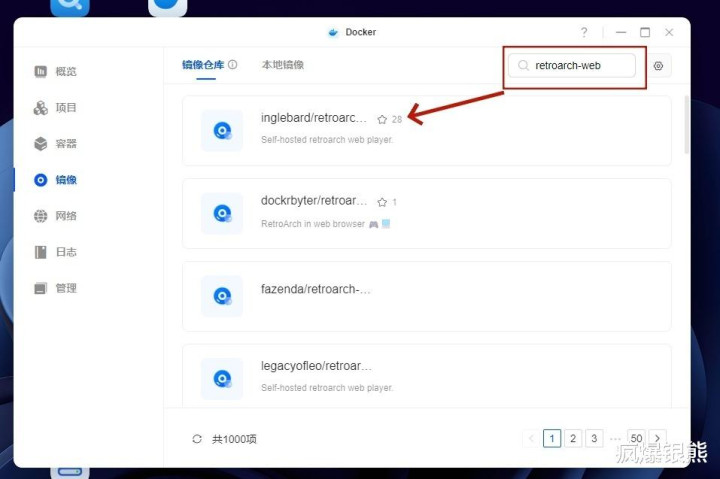Click the 网络 globe icon
Screen dimensions: 720x479
click(40, 216)
